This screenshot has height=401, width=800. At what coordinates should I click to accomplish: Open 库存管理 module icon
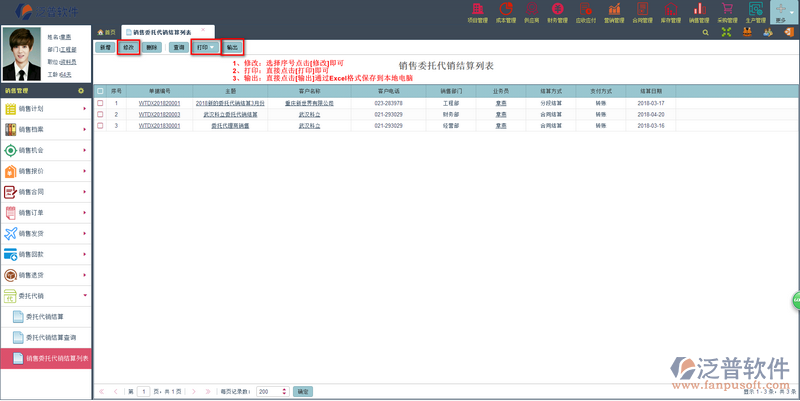tap(670, 12)
